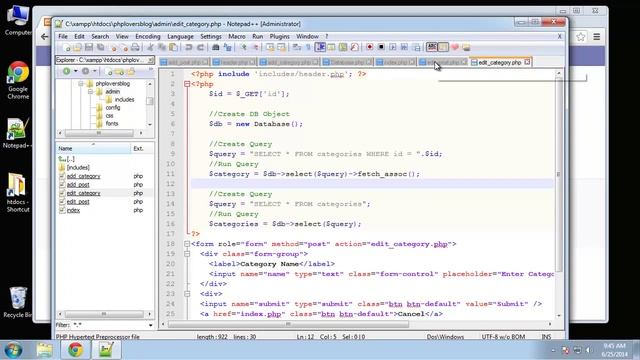Collapse the PHP block fold marker on line 2
This screenshot has height=360, width=640.
tap(187, 84)
